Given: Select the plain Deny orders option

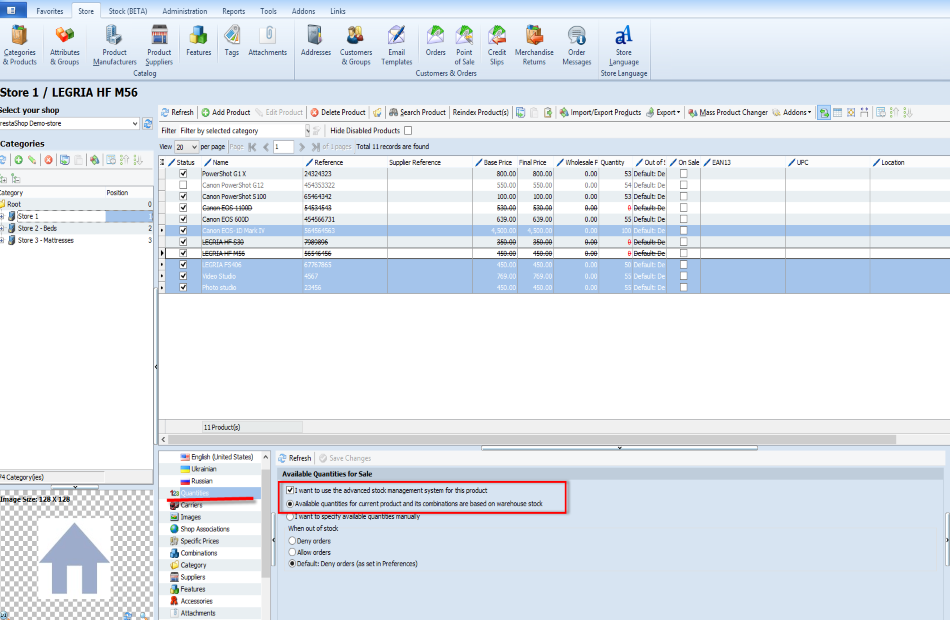Looking at the screenshot, I should click(x=292, y=541).
